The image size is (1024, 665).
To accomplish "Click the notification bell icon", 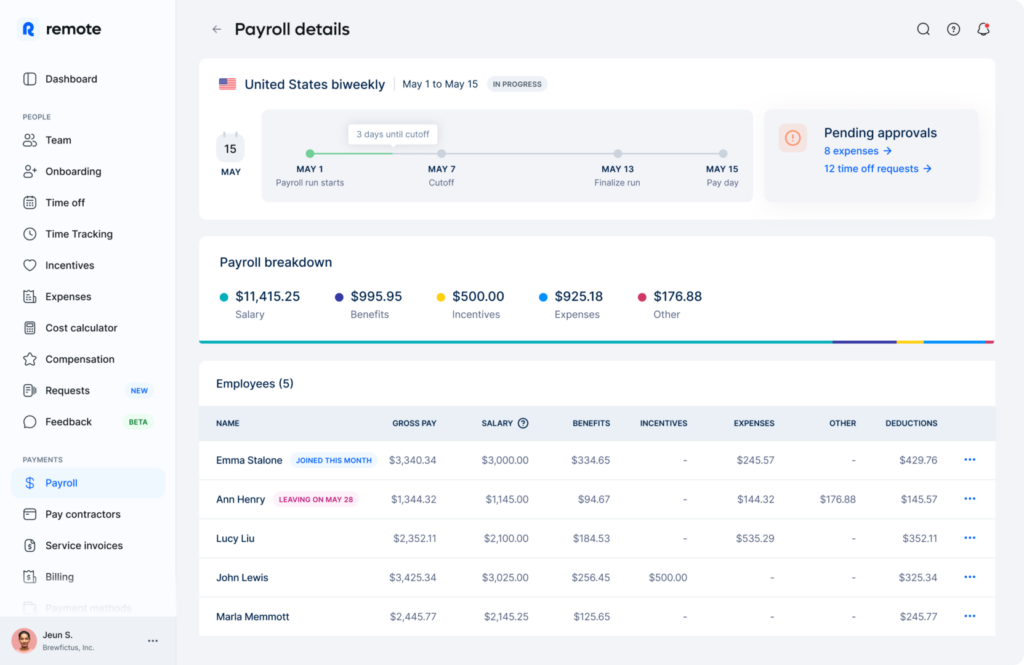I will (x=983, y=29).
